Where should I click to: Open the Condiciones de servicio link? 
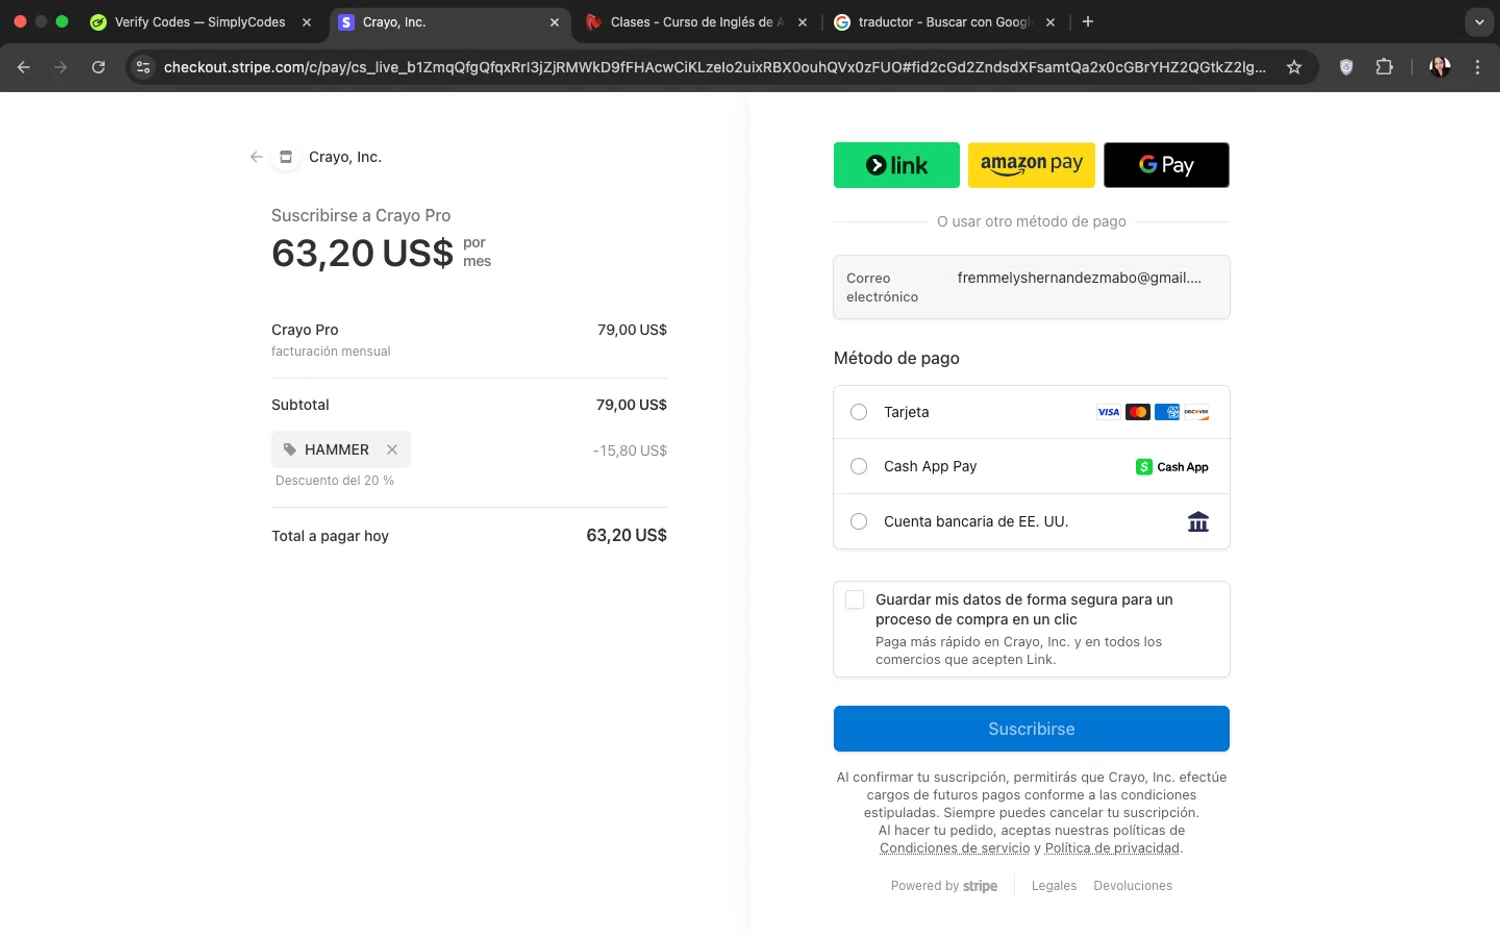coord(954,848)
